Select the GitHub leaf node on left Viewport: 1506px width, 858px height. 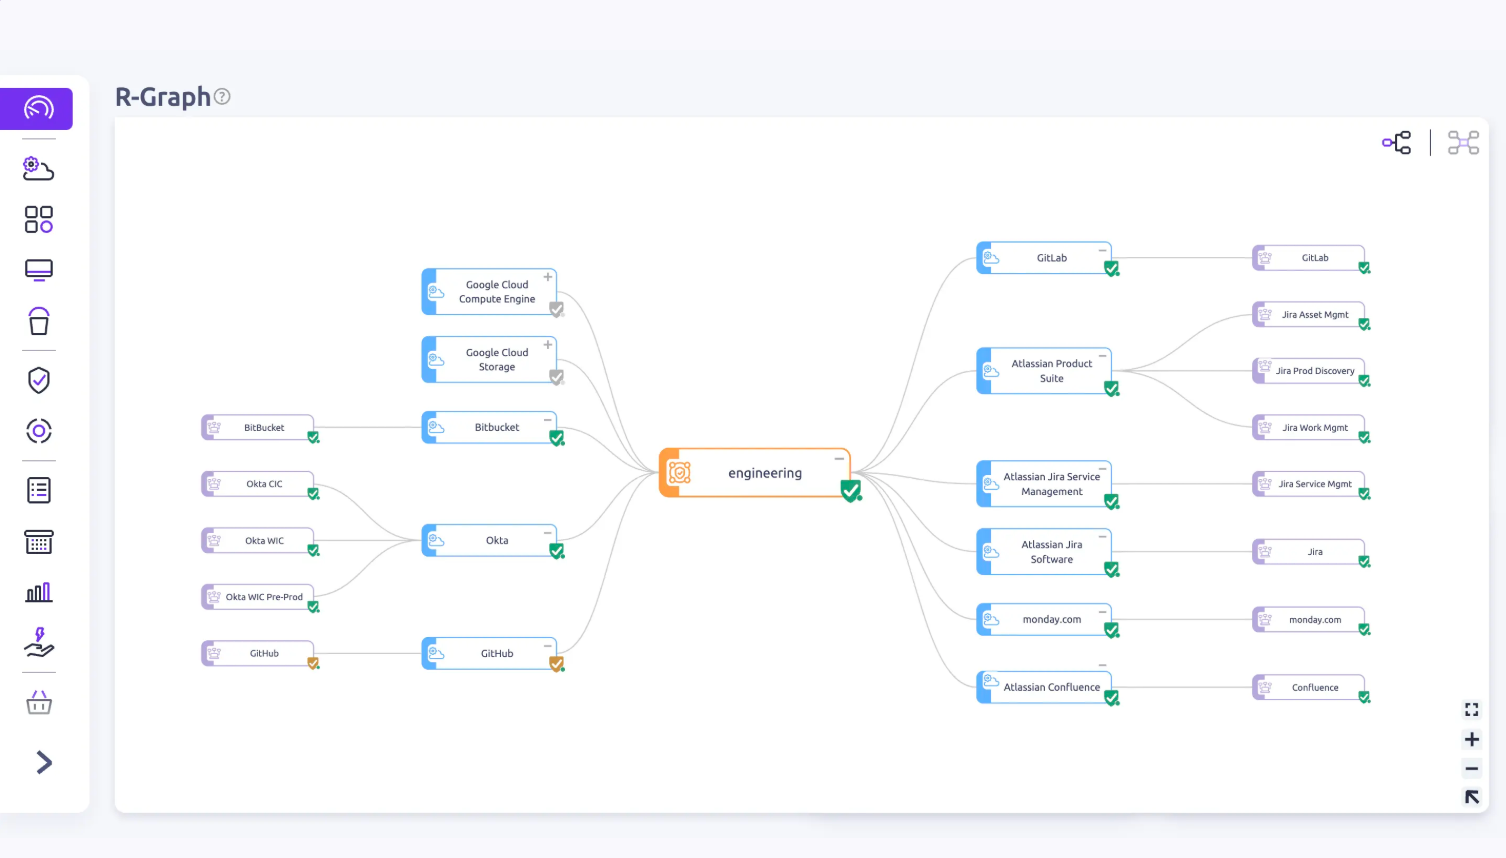(x=258, y=654)
